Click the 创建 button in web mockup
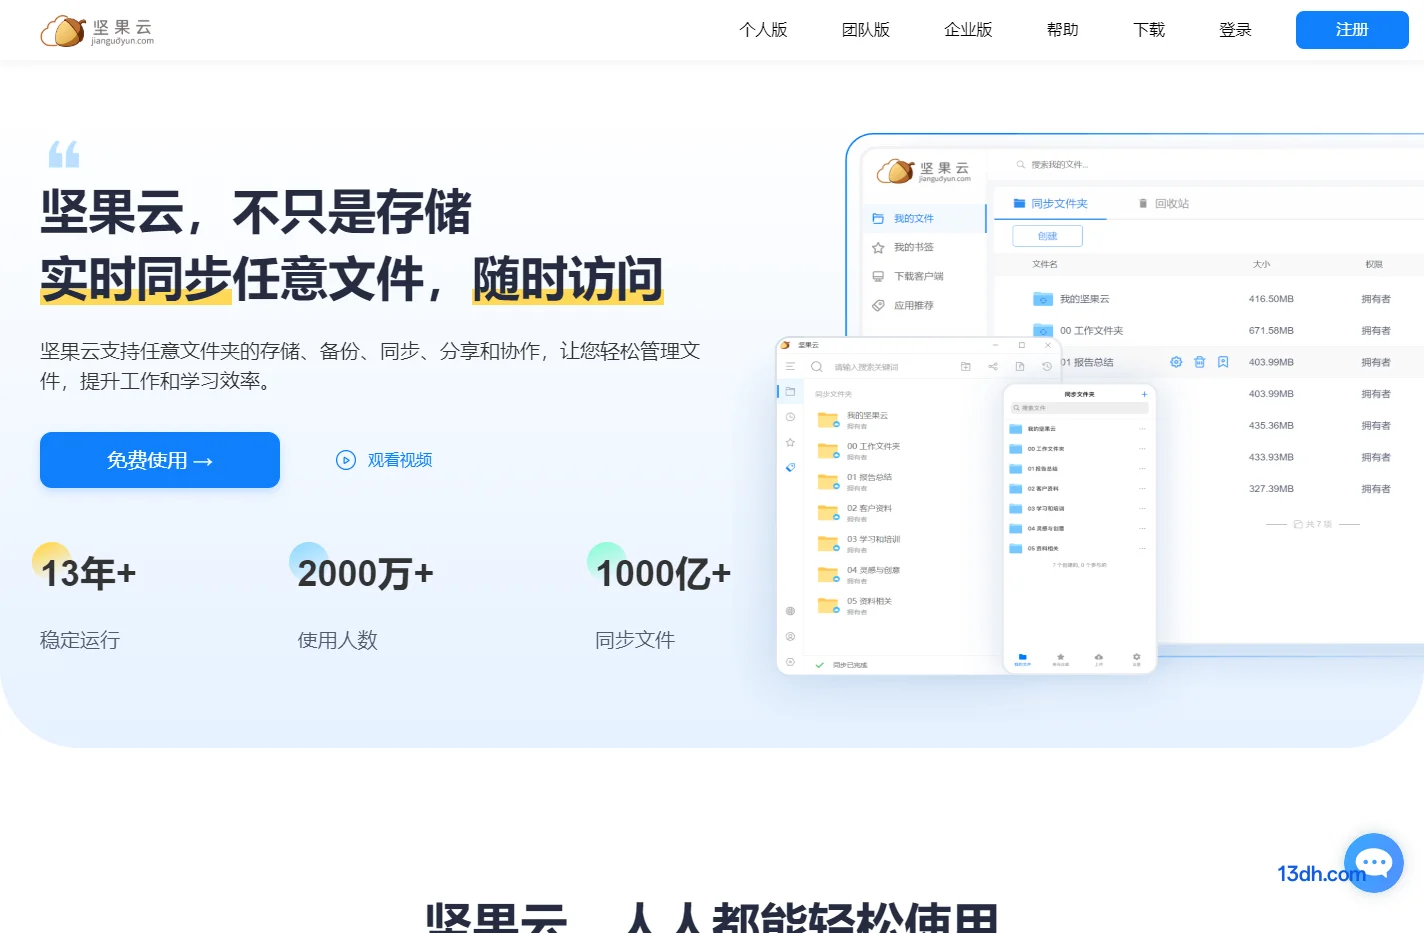 [x=1047, y=236]
